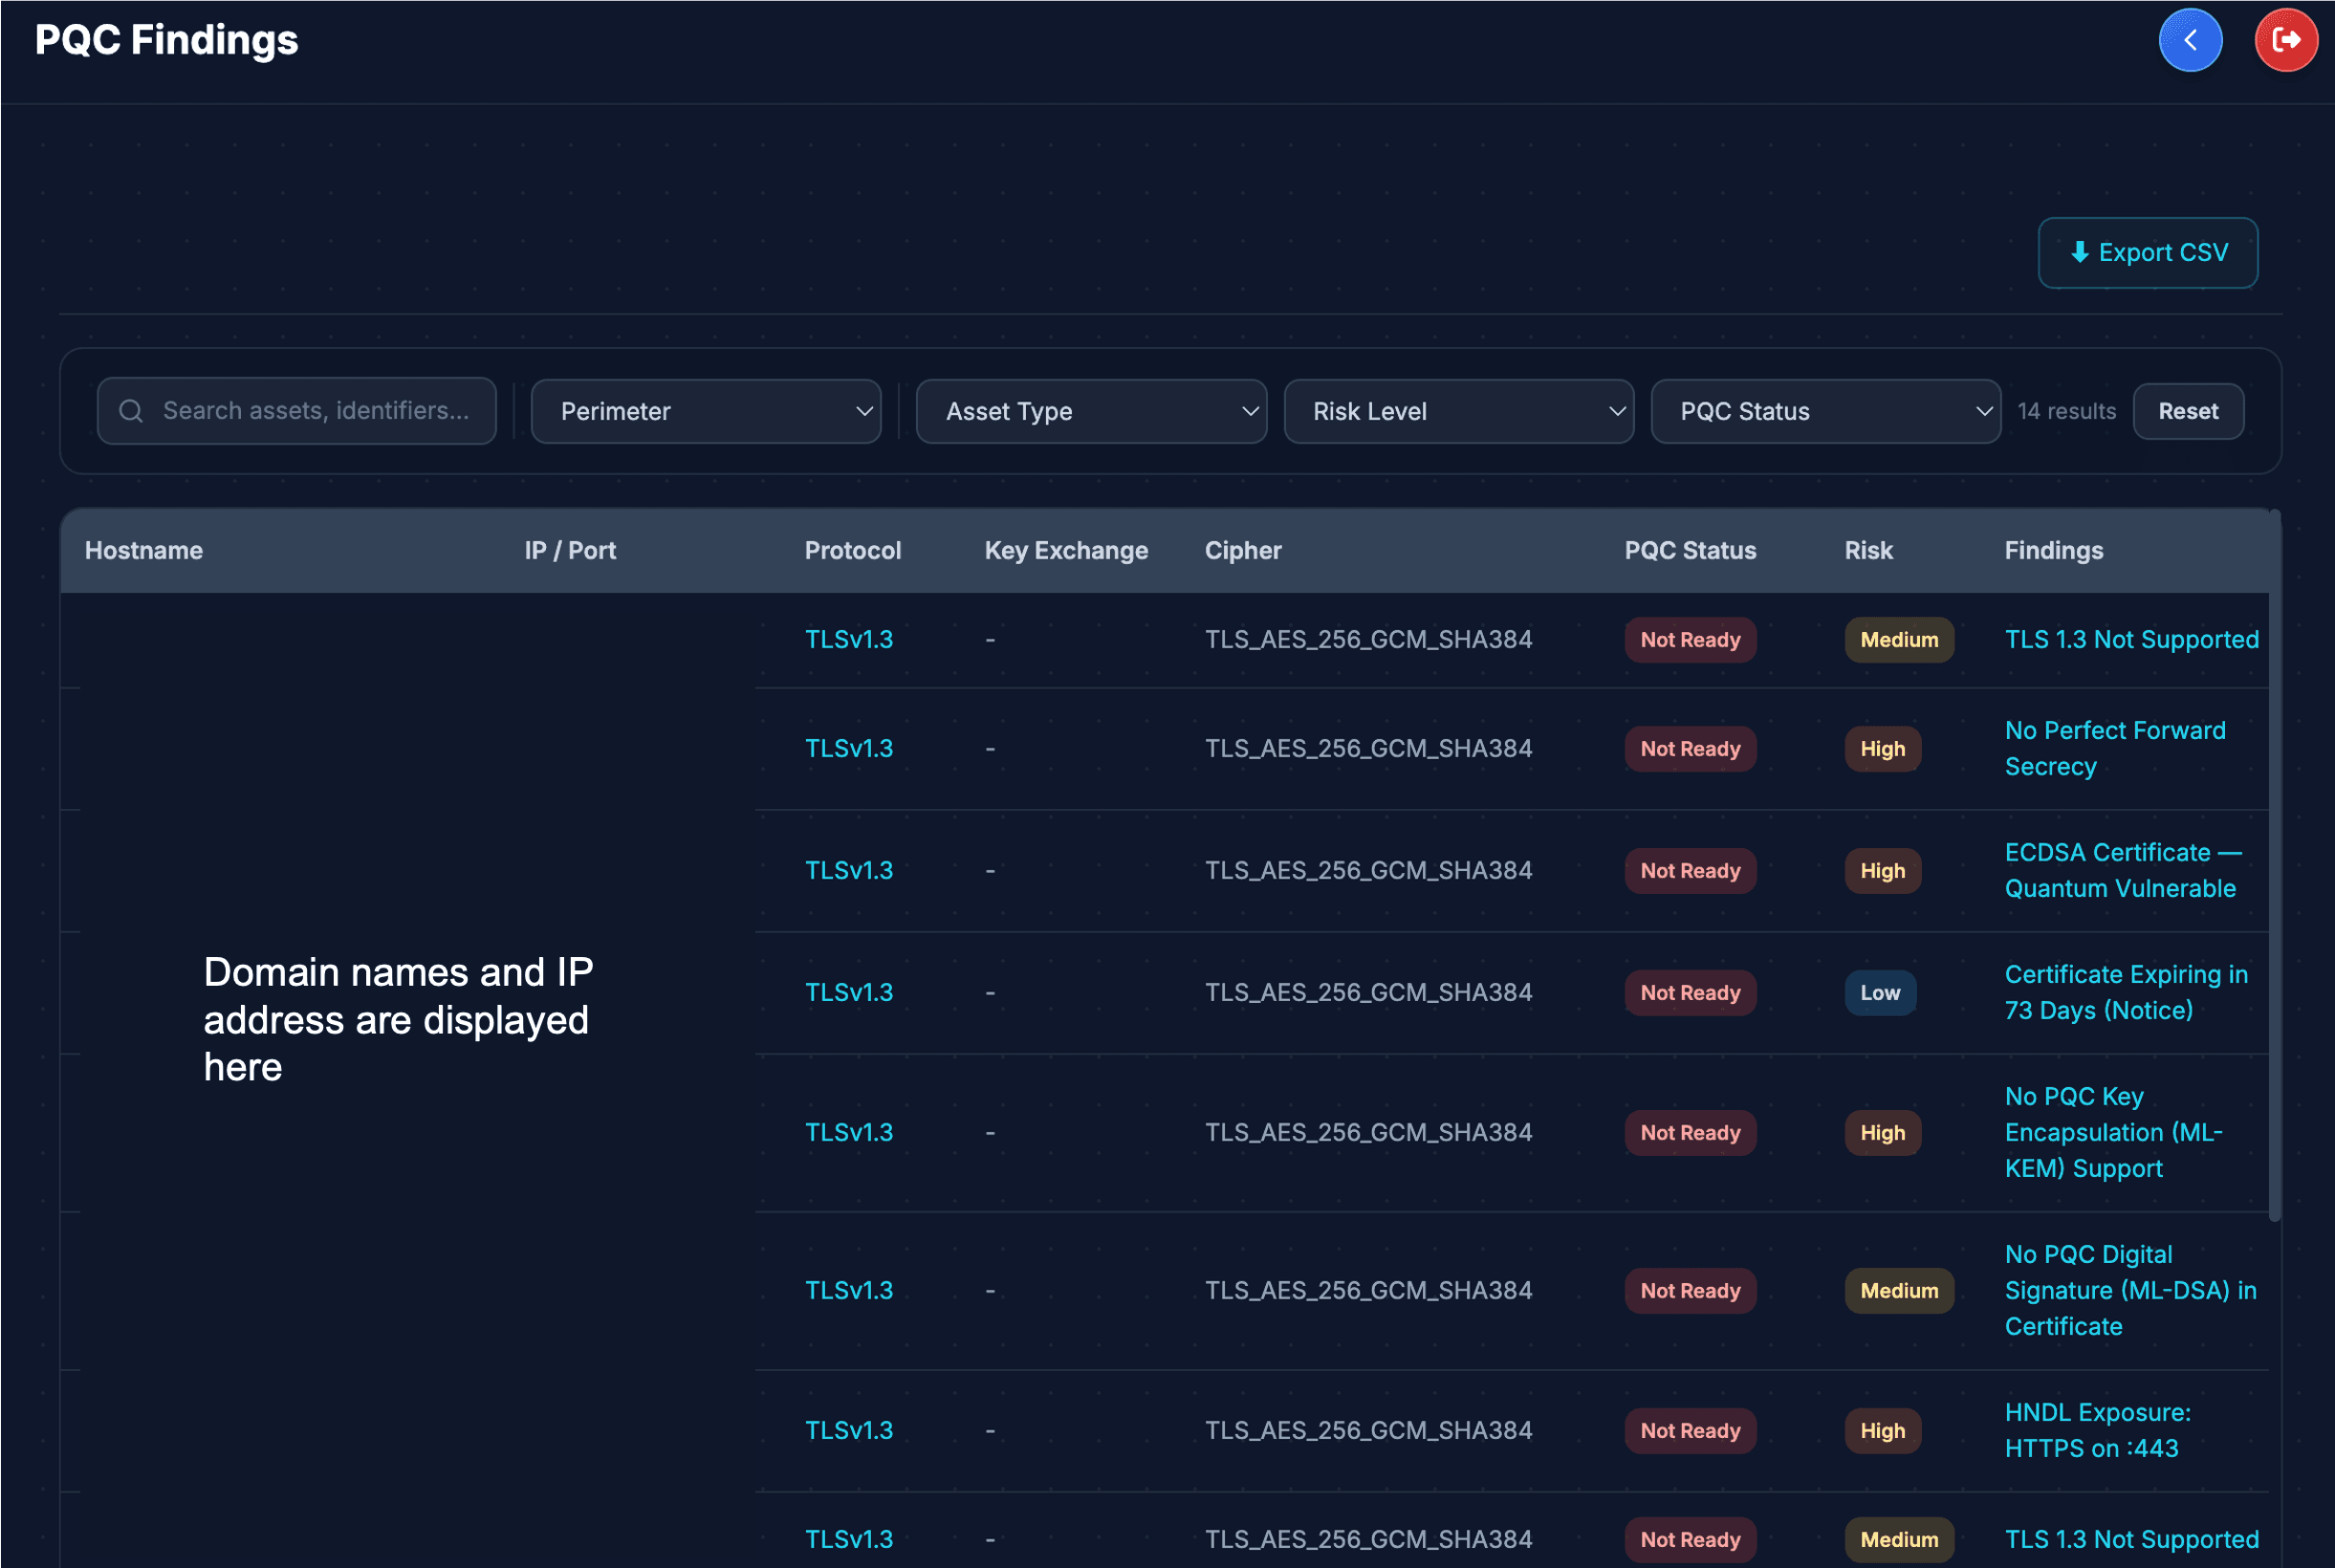This screenshot has width=2335, height=1568.
Task: Open No PQC Digital Signature finding
Action: (2130, 1291)
